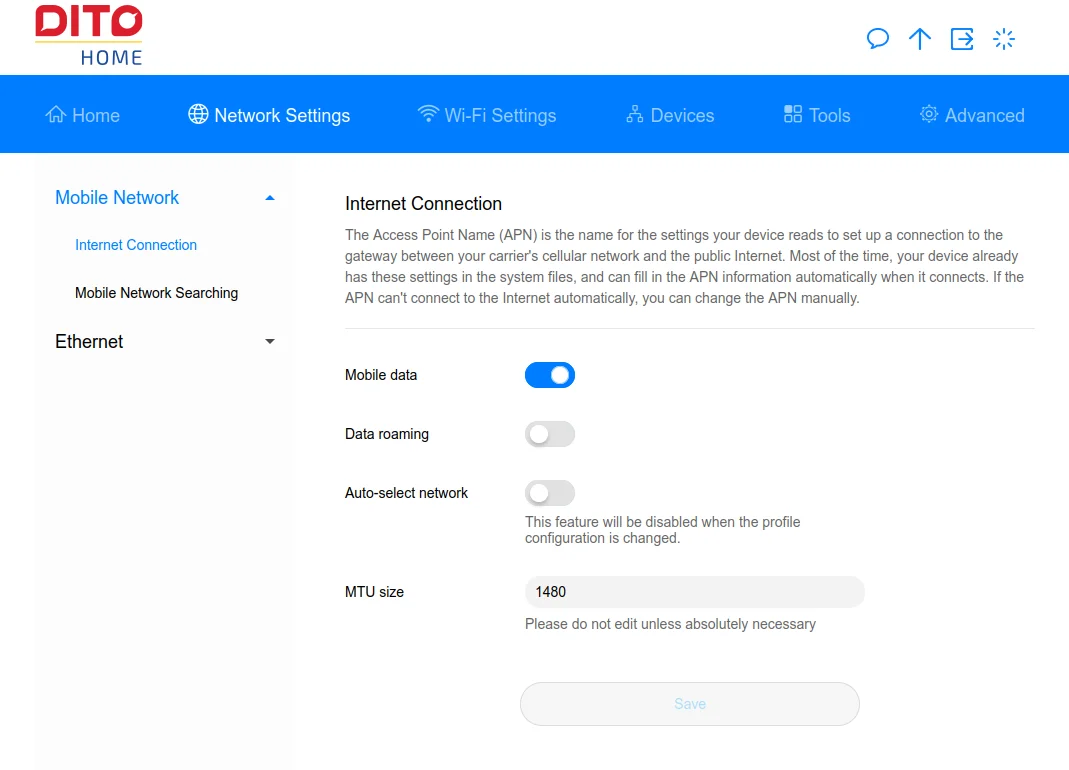
Task: Click the Ethernet sidebar heading
Action: click(x=89, y=341)
